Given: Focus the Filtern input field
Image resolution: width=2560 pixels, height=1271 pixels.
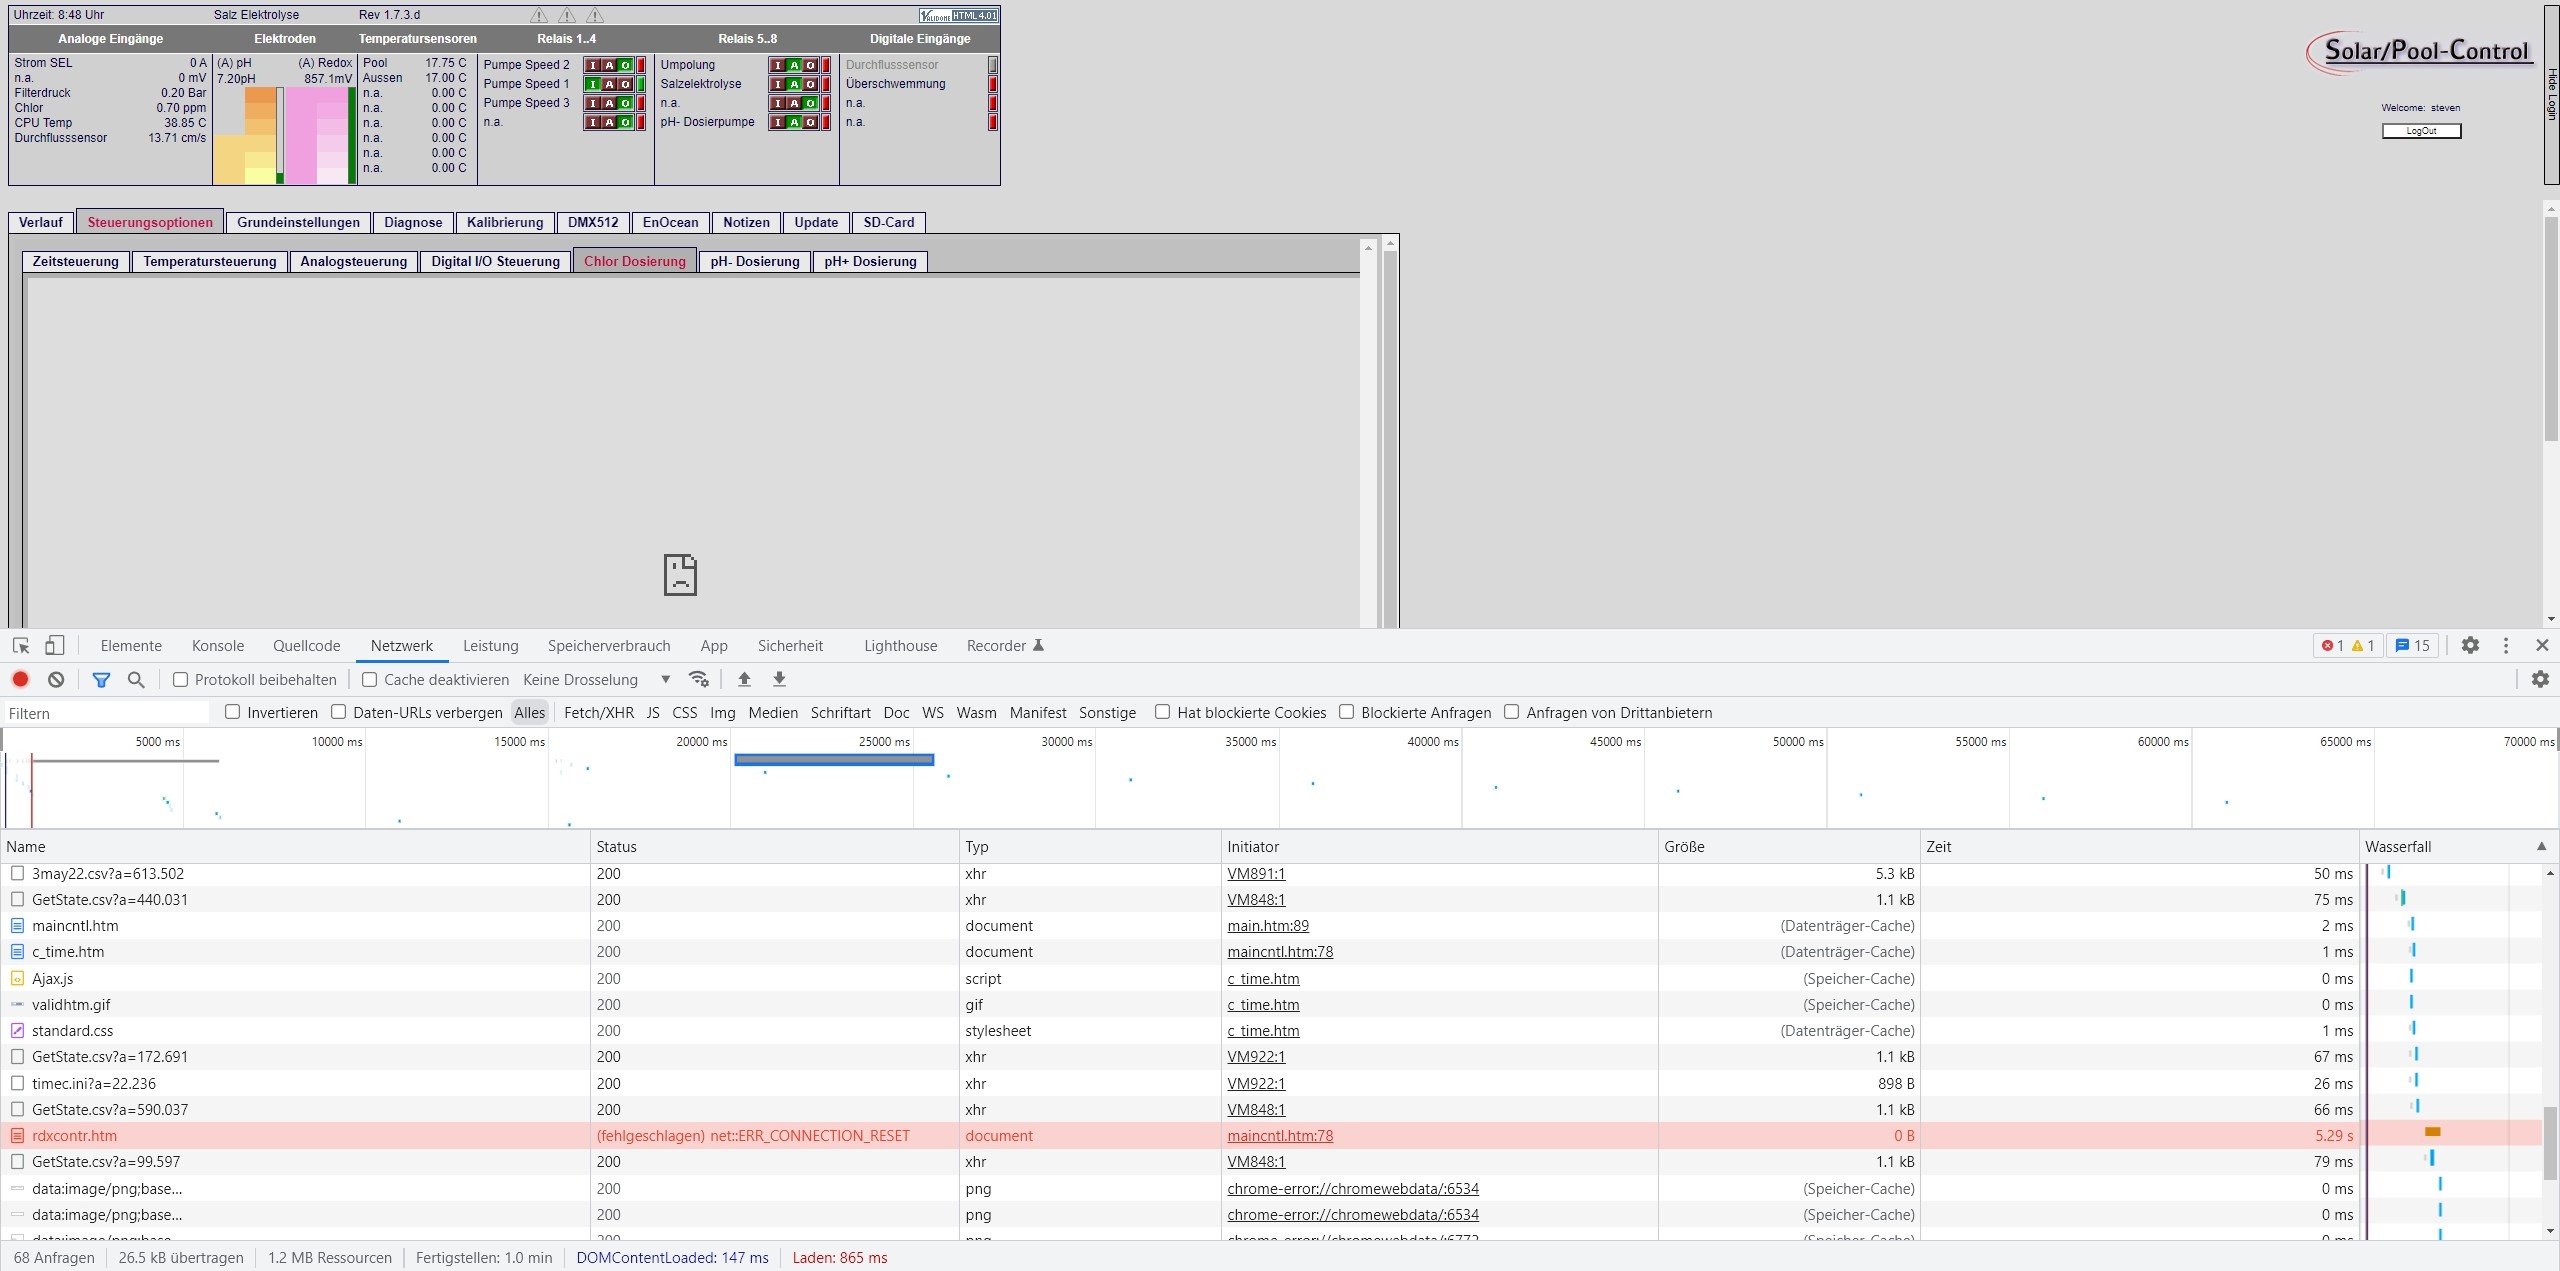Looking at the screenshot, I should click(x=108, y=713).
